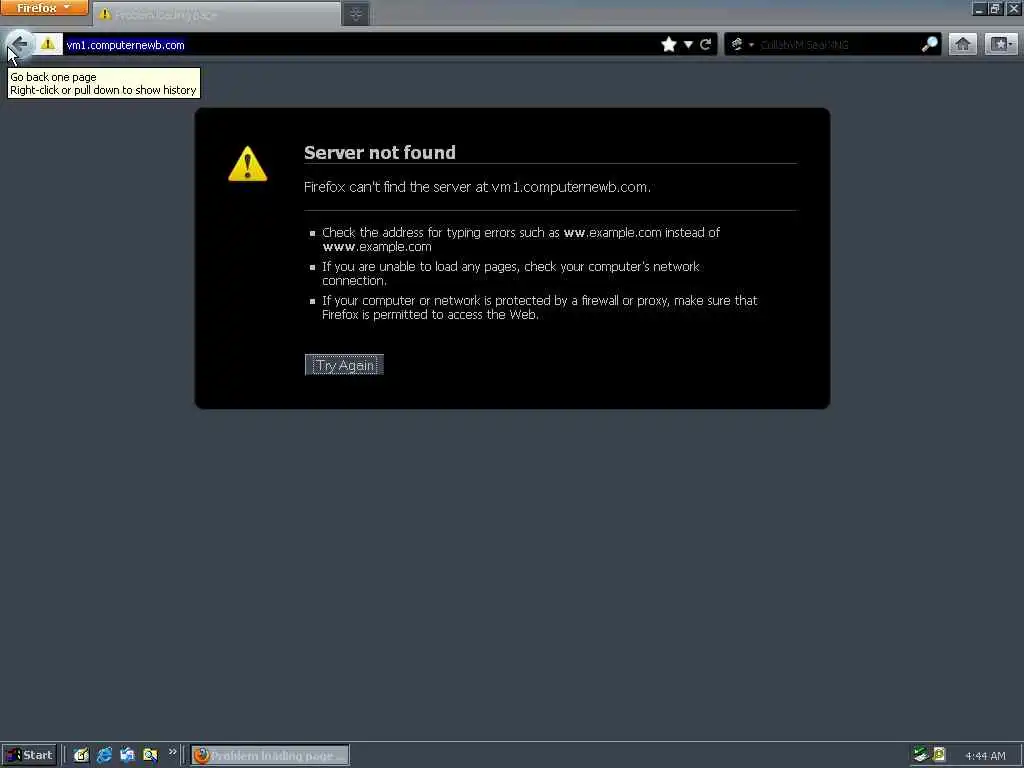This screenshot has height=768, width=1024.
Task: Go to the home page via house icon
Action: point(963,44)
